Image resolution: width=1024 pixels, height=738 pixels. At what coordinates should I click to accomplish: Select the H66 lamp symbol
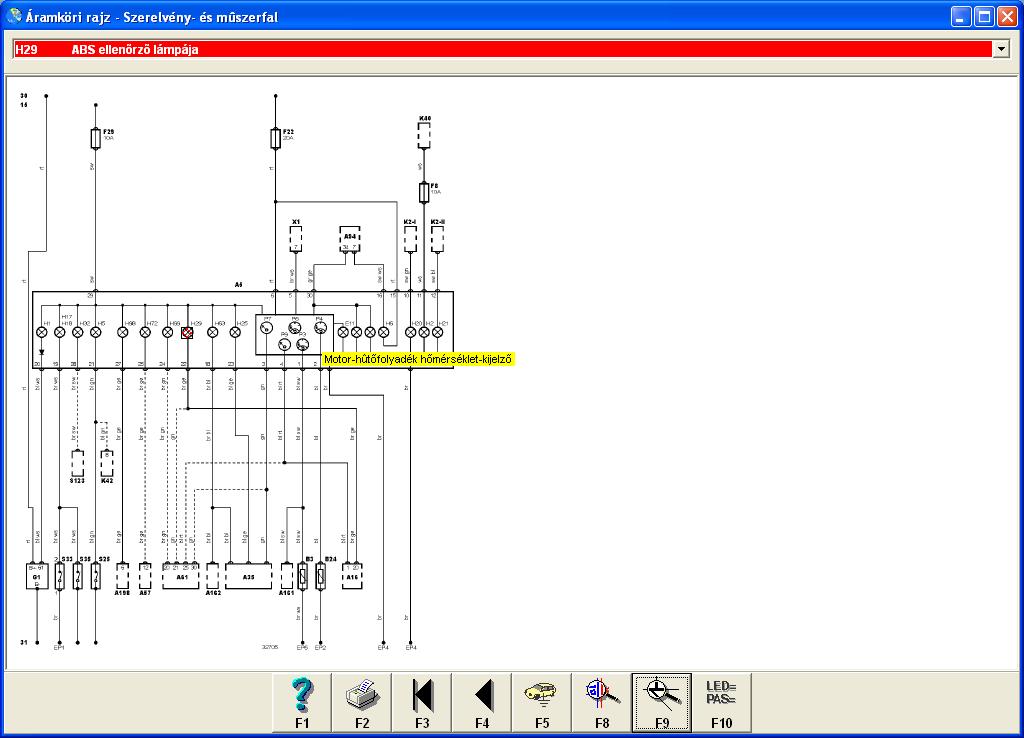tap(167, 332)
